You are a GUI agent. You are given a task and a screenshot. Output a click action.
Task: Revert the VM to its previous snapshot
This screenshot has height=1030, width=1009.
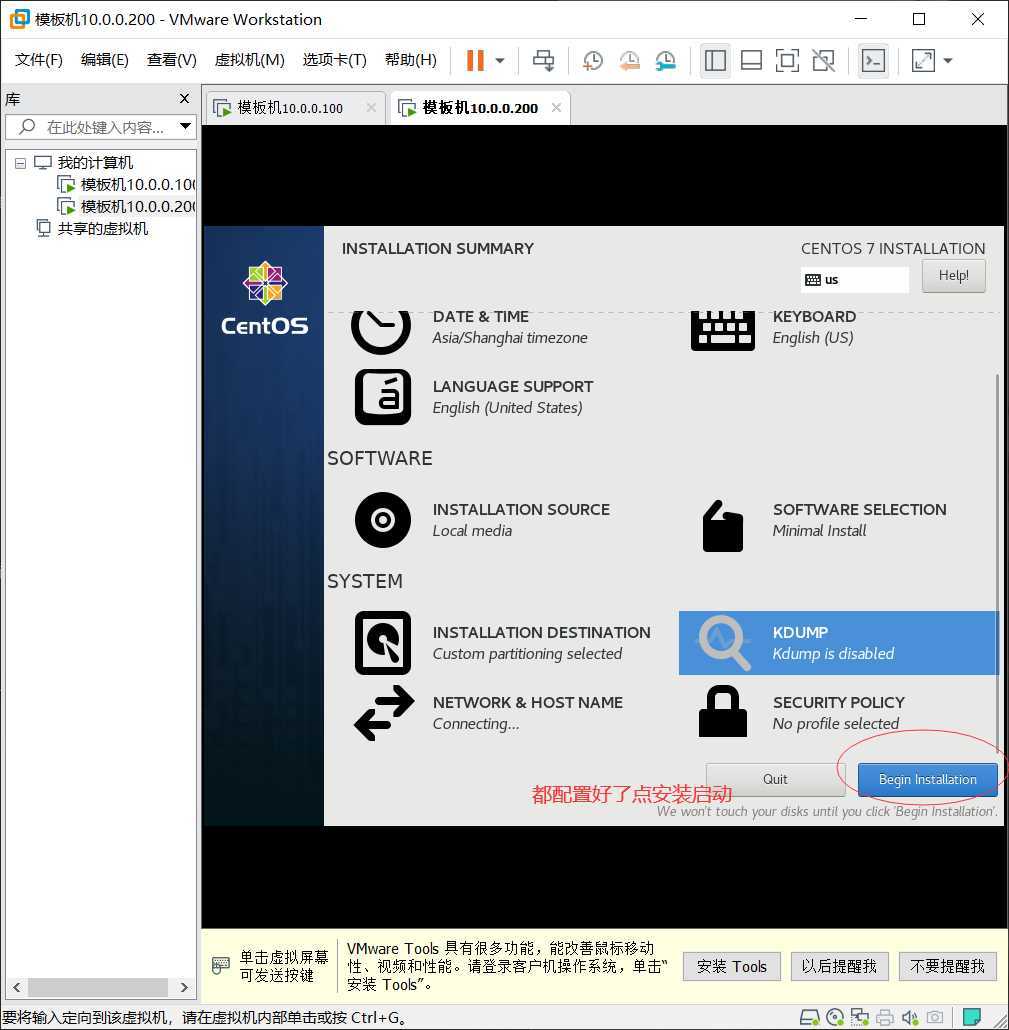click(x=629, y=60)
